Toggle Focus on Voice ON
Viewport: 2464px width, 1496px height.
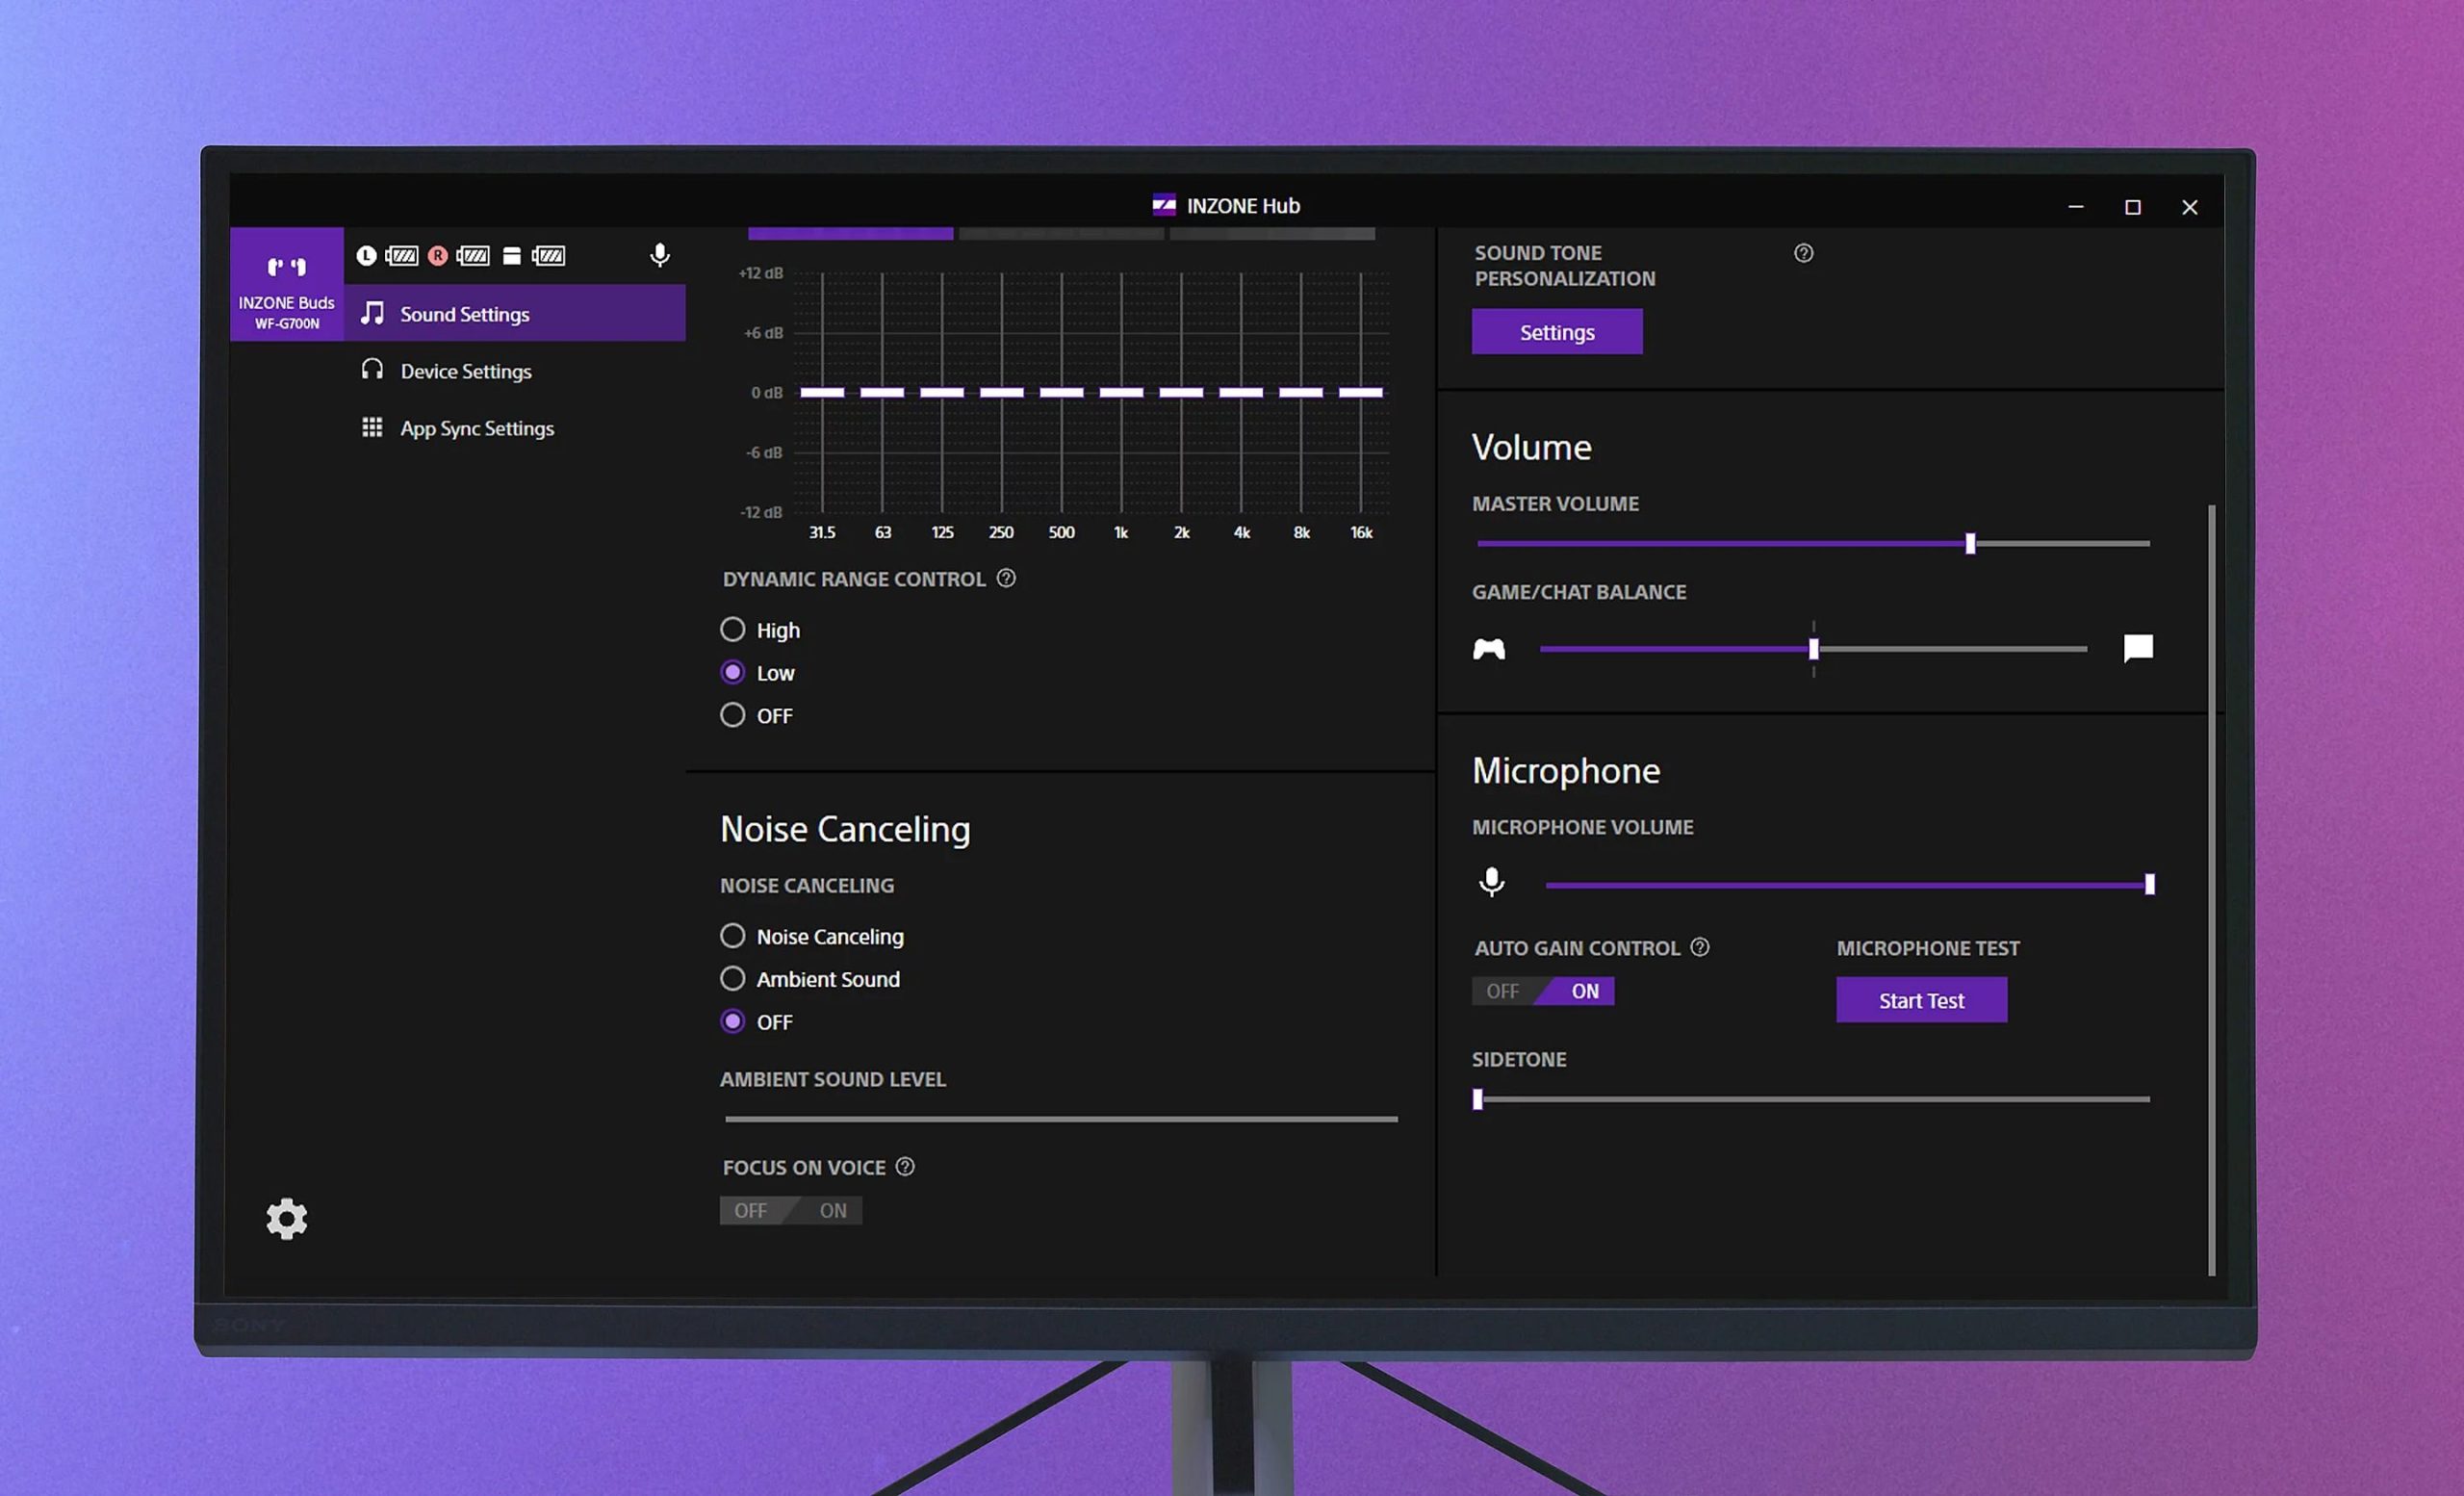[x=831, y=1209]
